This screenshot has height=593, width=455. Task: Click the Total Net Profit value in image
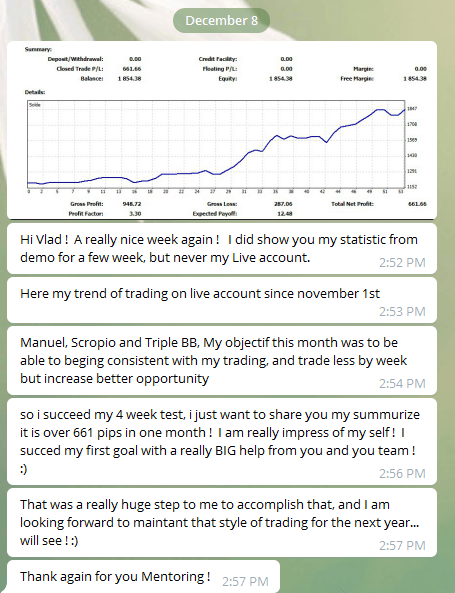click(417, 204)
